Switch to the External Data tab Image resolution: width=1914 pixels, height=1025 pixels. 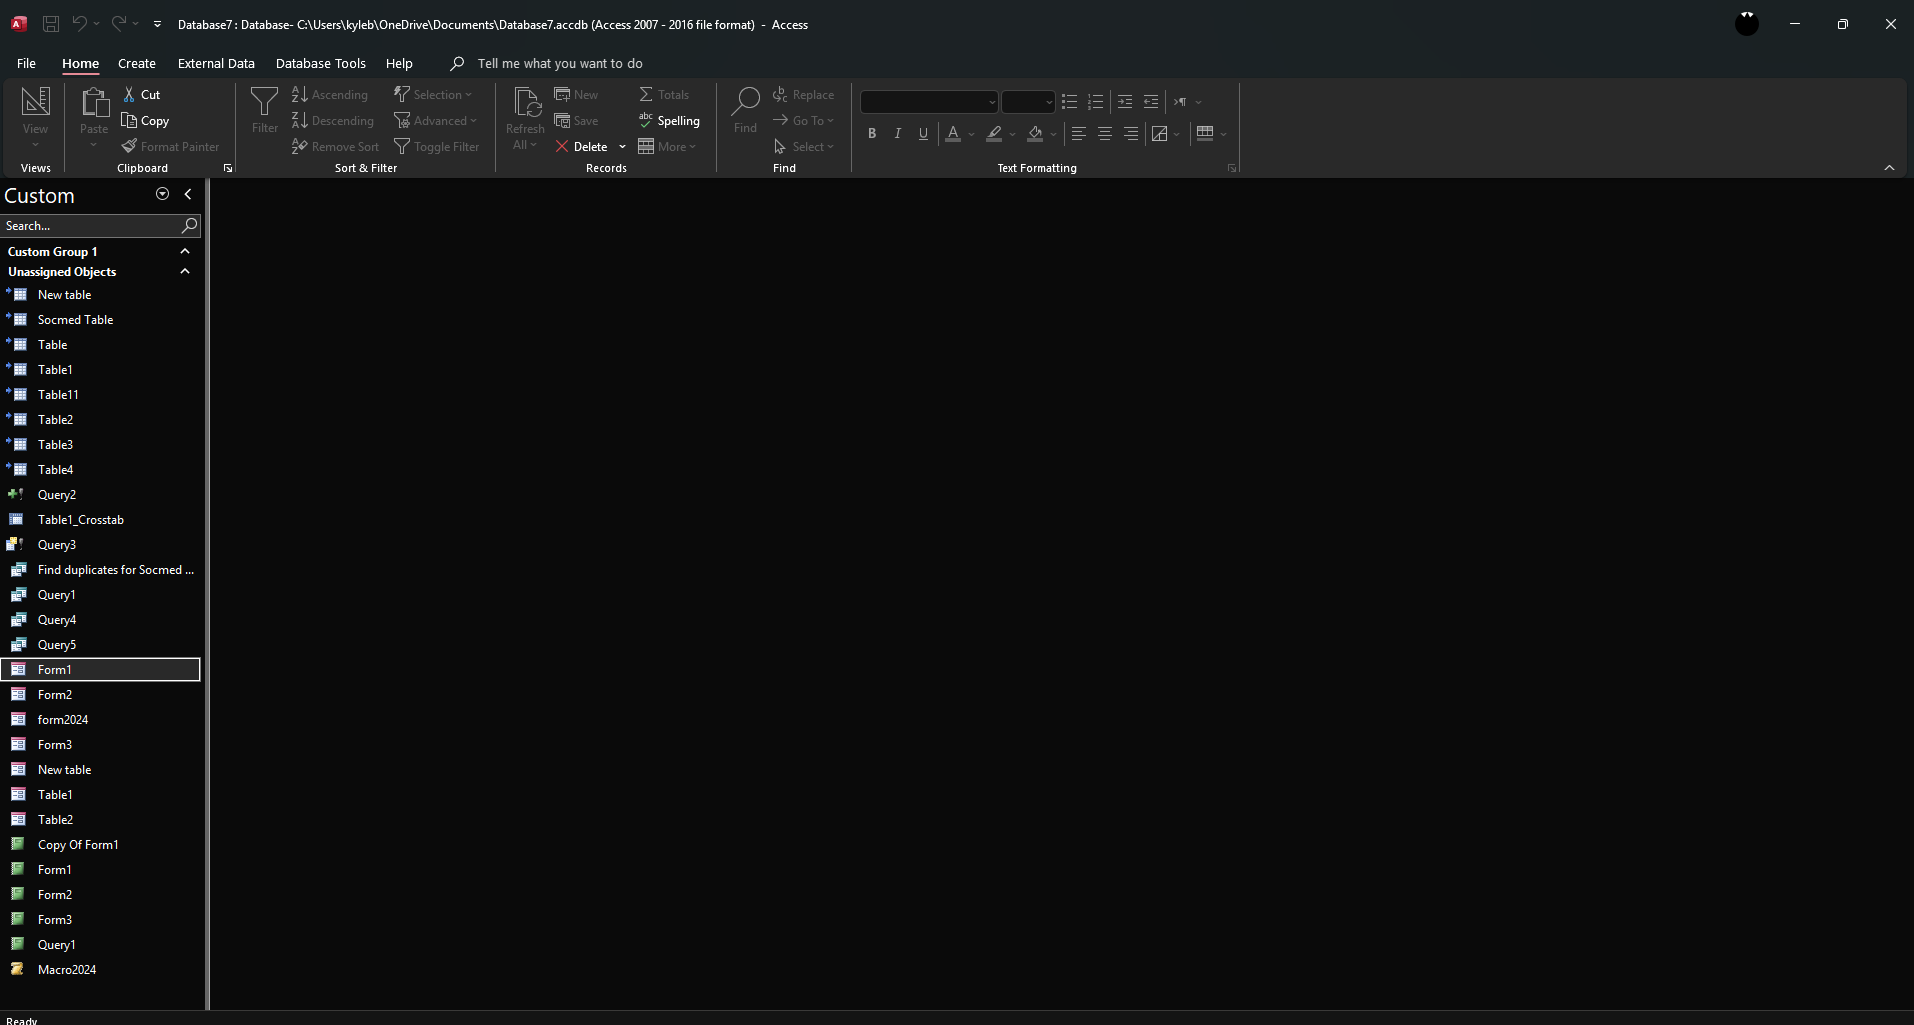(x=216, y=63)
